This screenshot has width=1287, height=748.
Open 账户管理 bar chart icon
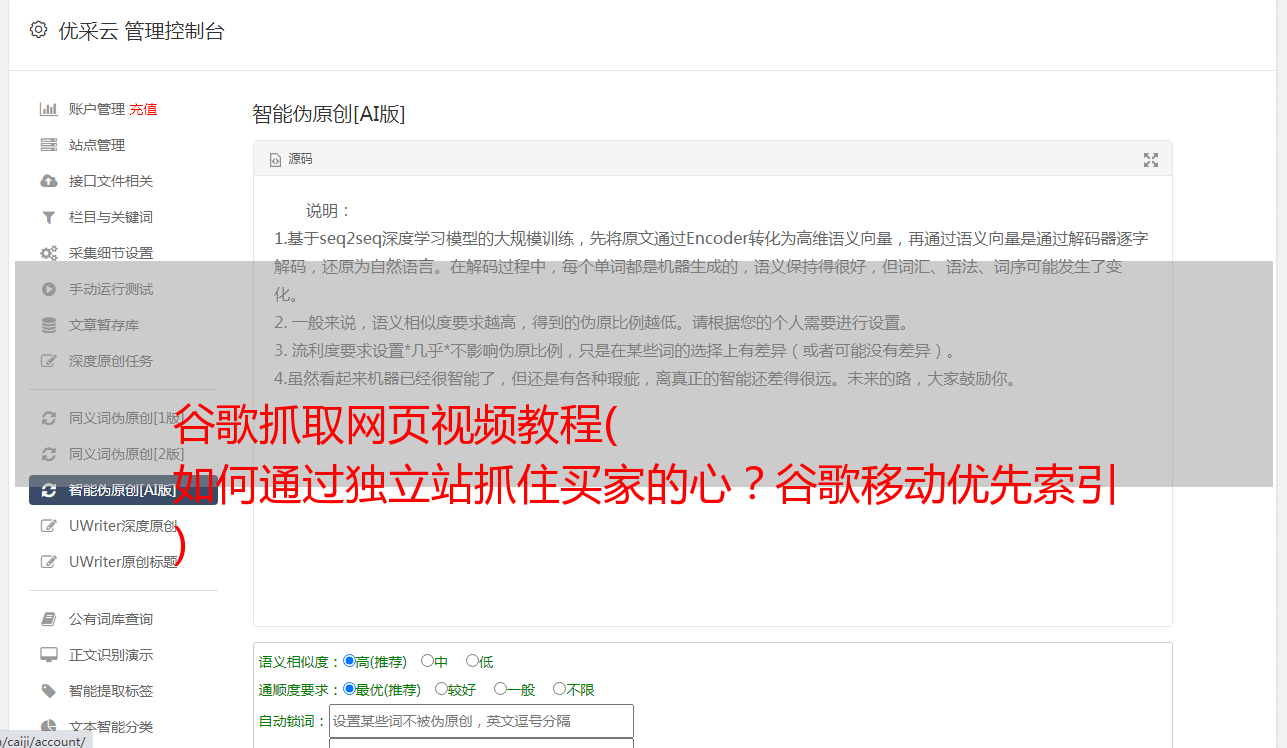48,109
